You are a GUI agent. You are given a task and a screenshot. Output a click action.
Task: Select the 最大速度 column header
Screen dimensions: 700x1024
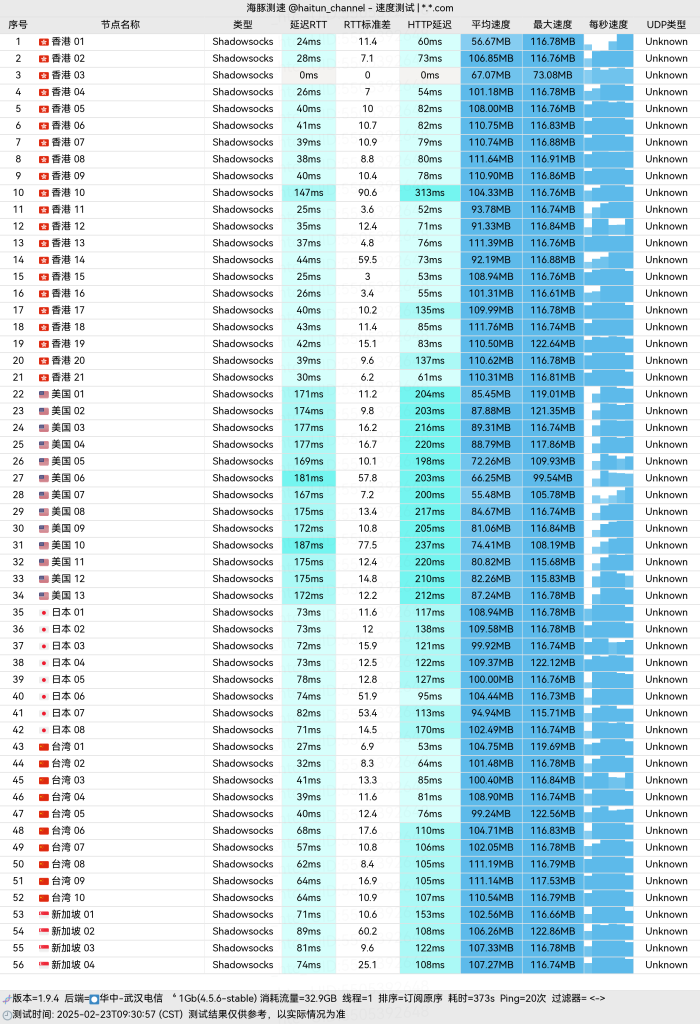[x=552, y=25]
